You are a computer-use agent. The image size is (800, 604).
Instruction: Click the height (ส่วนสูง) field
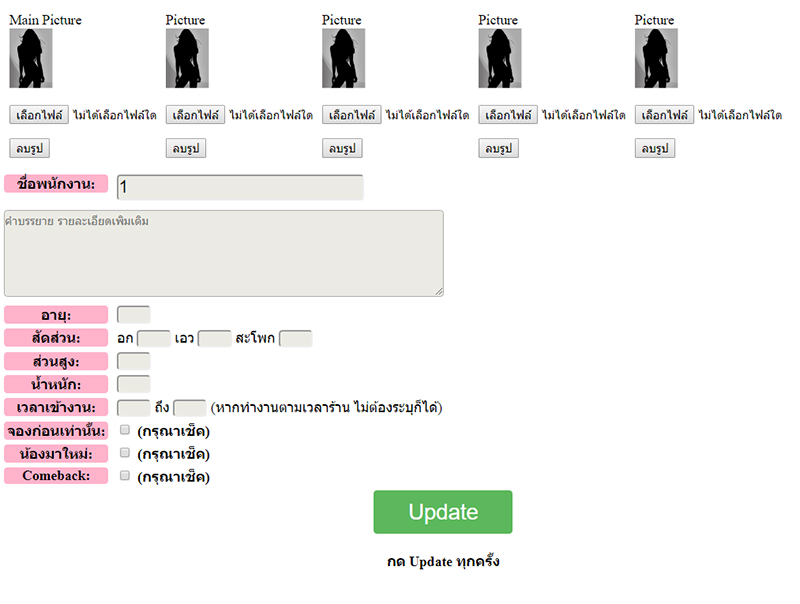(134, 361)
